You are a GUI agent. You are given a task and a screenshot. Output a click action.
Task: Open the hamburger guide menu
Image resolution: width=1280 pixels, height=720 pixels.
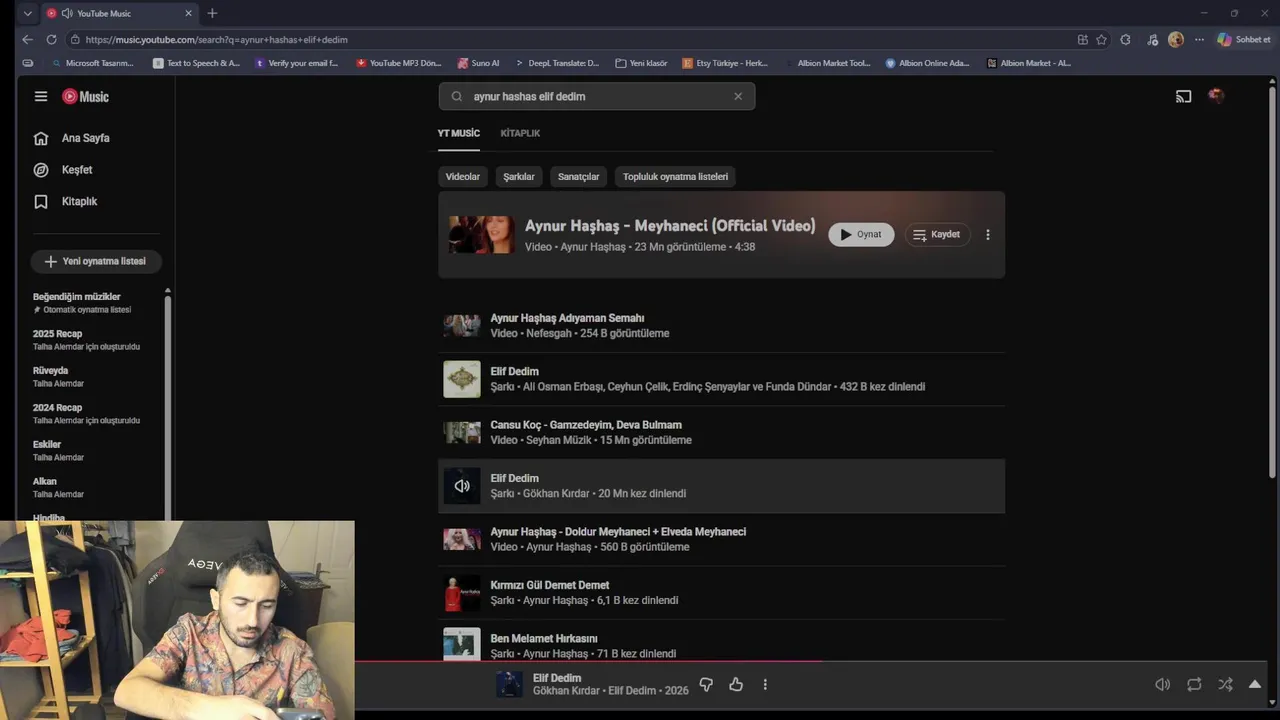tap(41, 96)
